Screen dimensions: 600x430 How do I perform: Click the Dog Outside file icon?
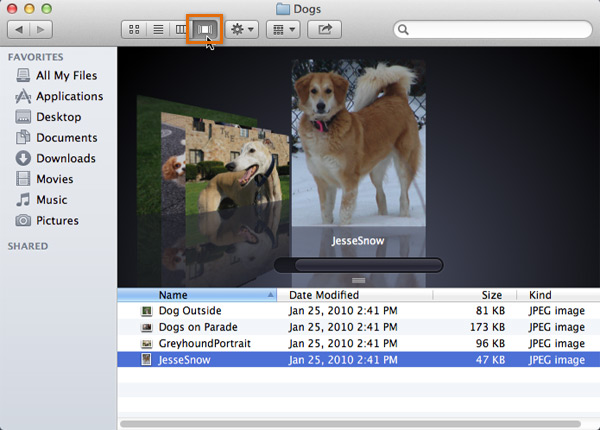click(147, 311)
